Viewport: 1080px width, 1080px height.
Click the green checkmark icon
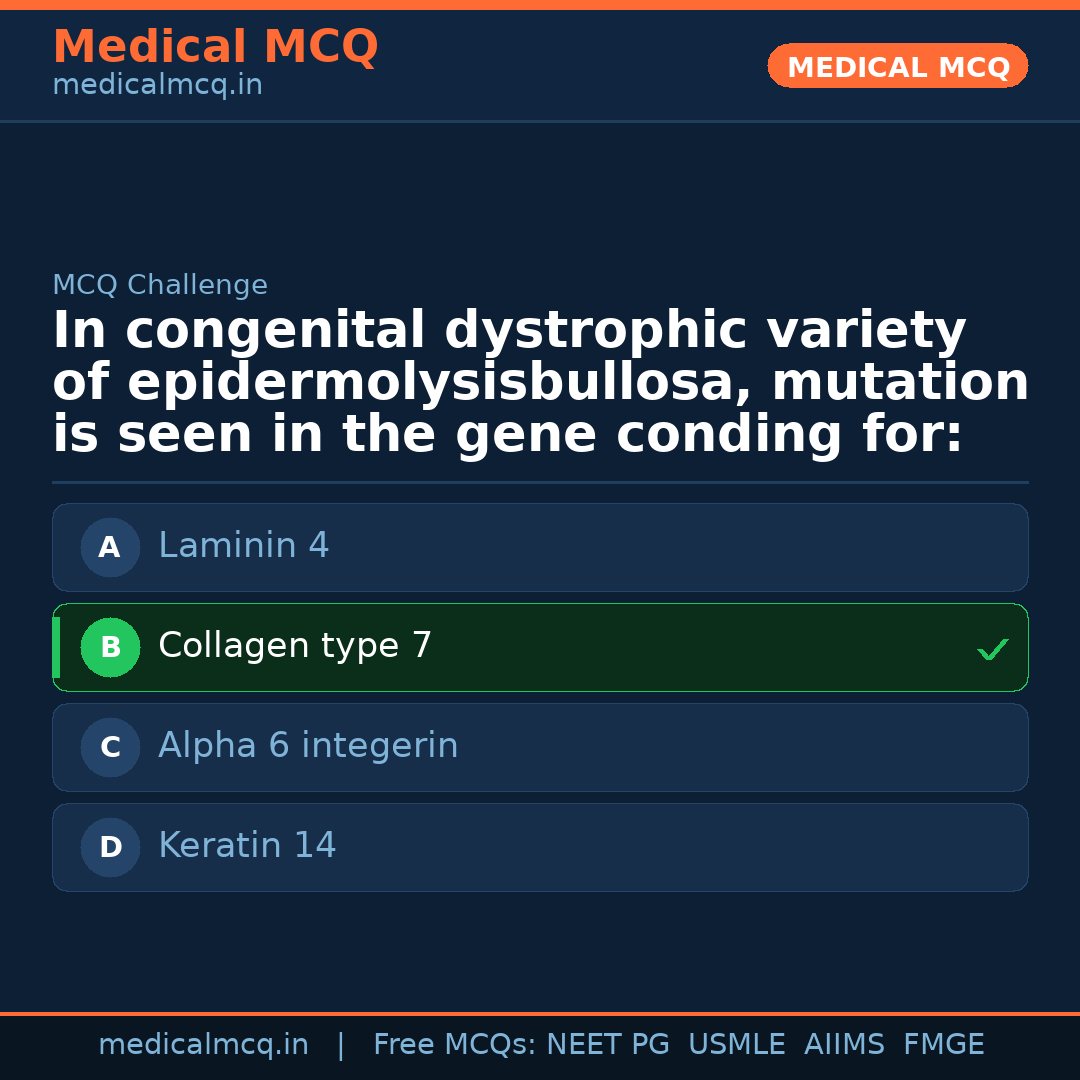click(x=992, y=650)
